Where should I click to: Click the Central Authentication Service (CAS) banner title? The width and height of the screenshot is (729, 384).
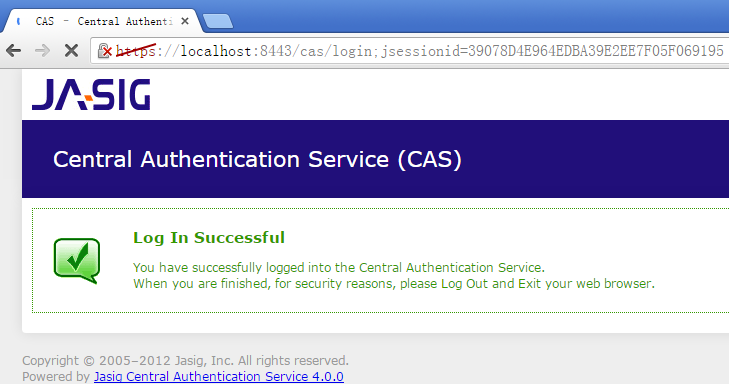tap(257, 159)
